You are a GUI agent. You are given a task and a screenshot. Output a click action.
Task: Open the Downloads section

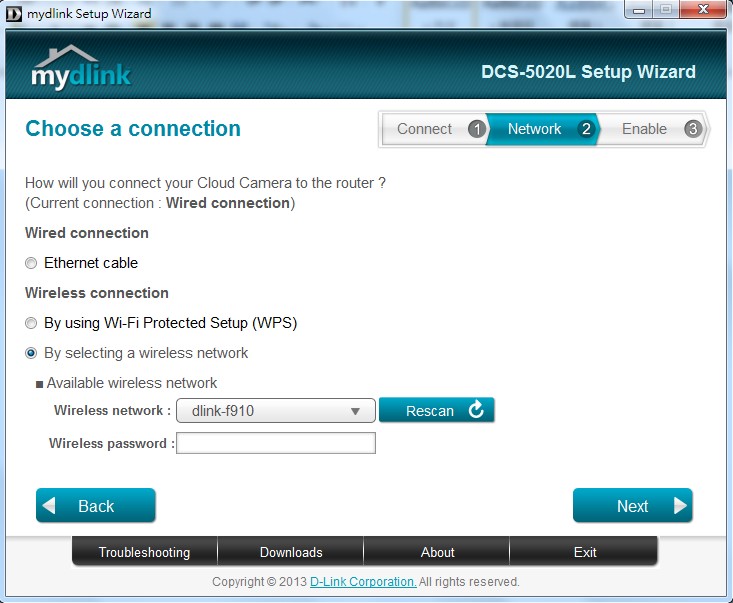[x=291, y=552]
